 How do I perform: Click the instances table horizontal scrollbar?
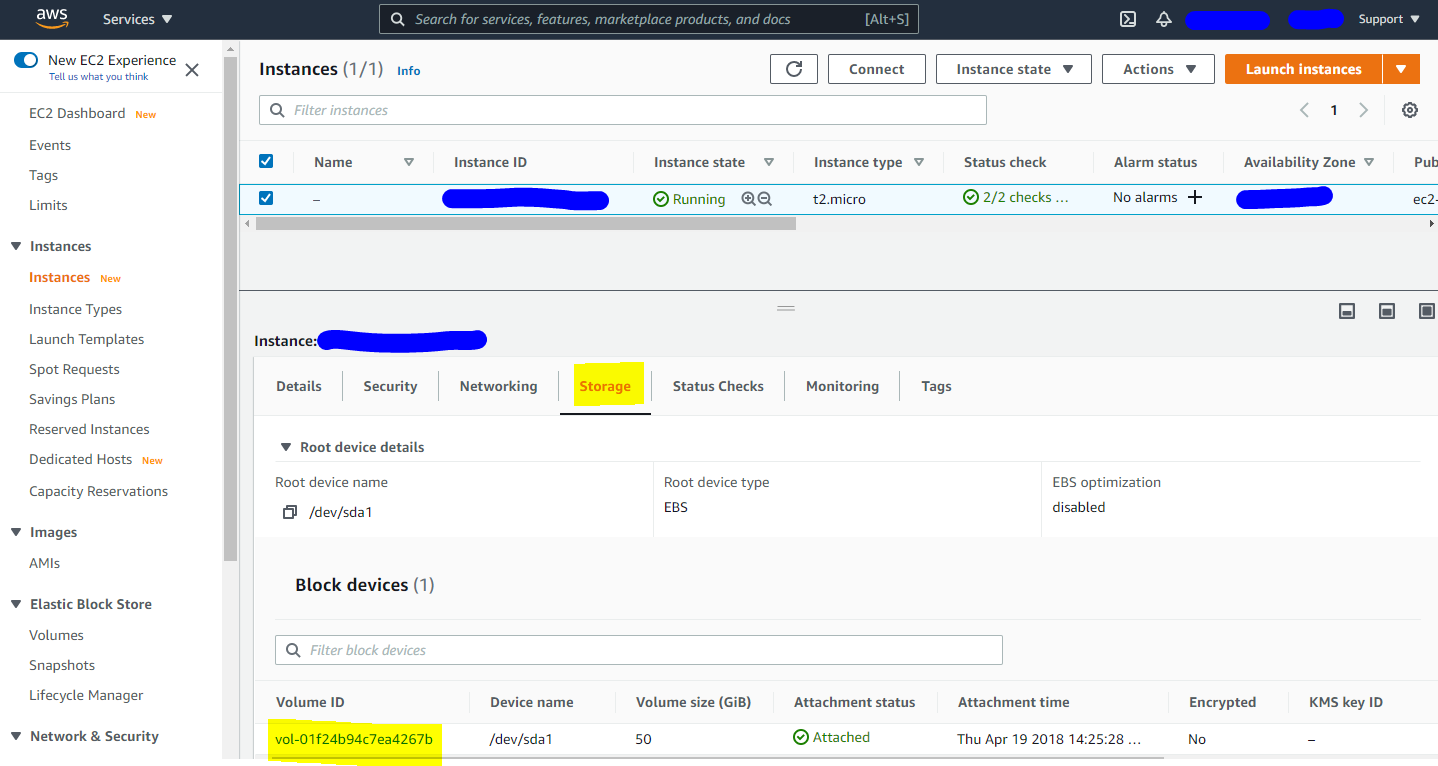point(526,224)
